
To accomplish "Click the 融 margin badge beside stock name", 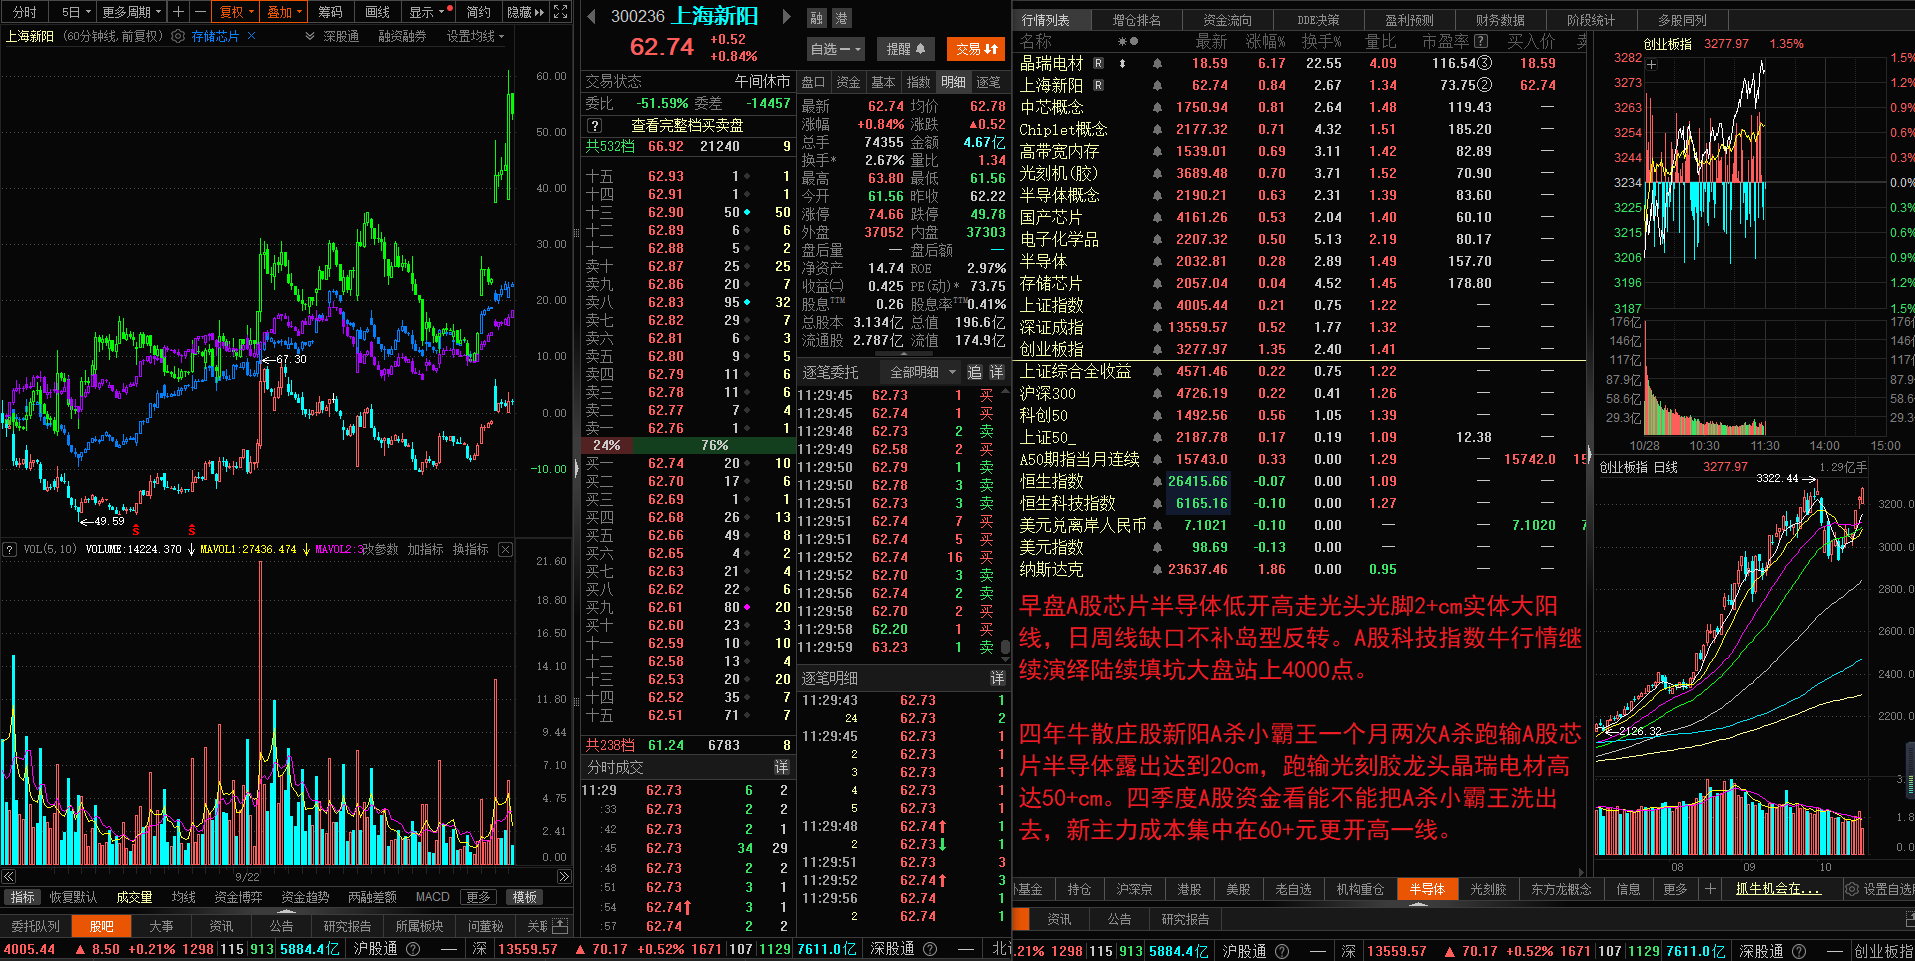I will pos(817,18).
